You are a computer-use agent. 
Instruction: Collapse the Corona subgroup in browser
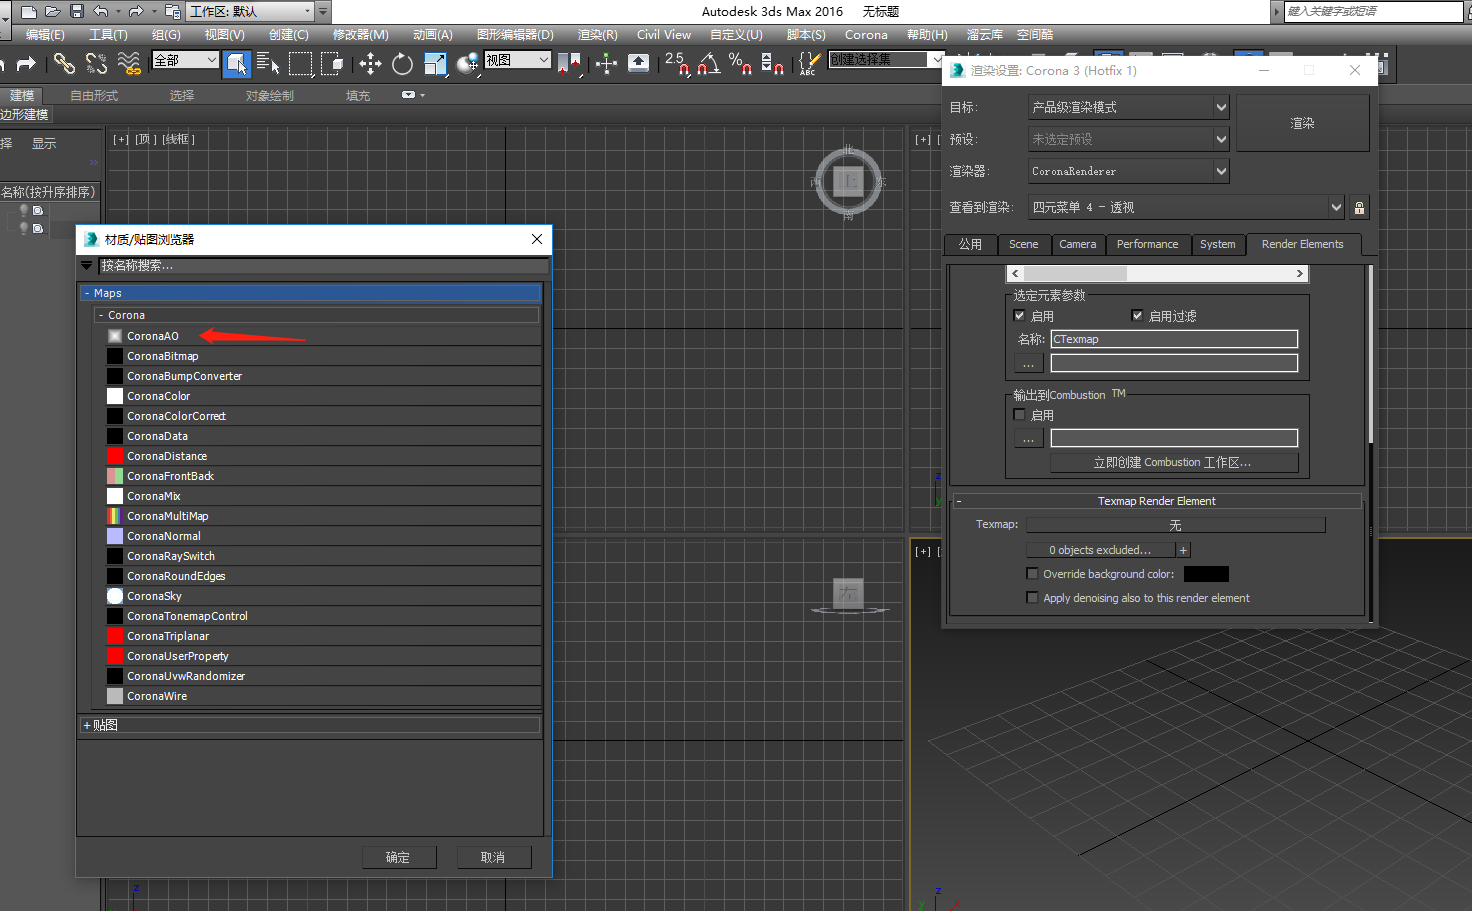101,315
